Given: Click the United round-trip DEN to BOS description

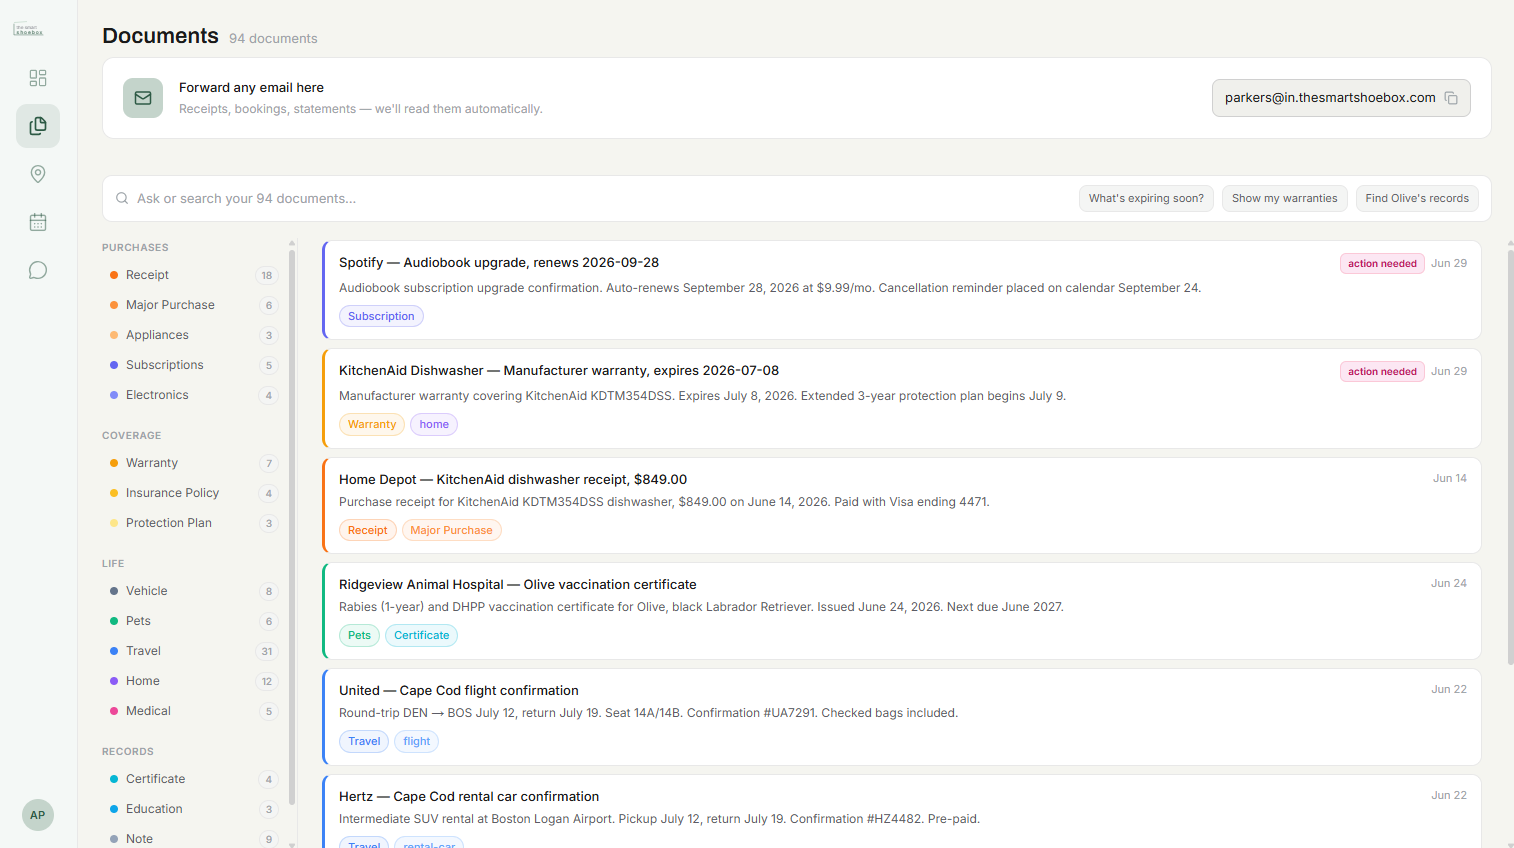Looking at the screenshot, I should pyautogui.click(x=648, y=713).
